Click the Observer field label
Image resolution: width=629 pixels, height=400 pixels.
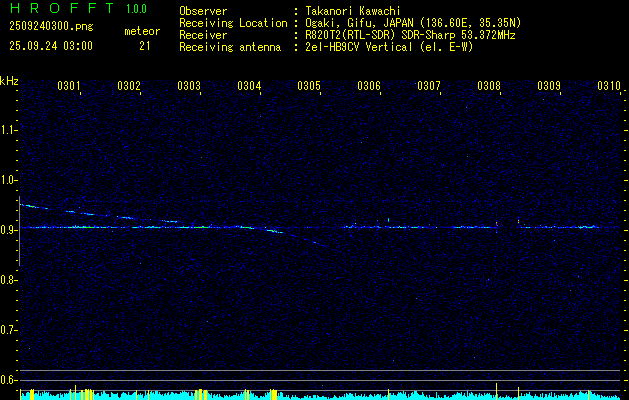[x=203, y=11]
